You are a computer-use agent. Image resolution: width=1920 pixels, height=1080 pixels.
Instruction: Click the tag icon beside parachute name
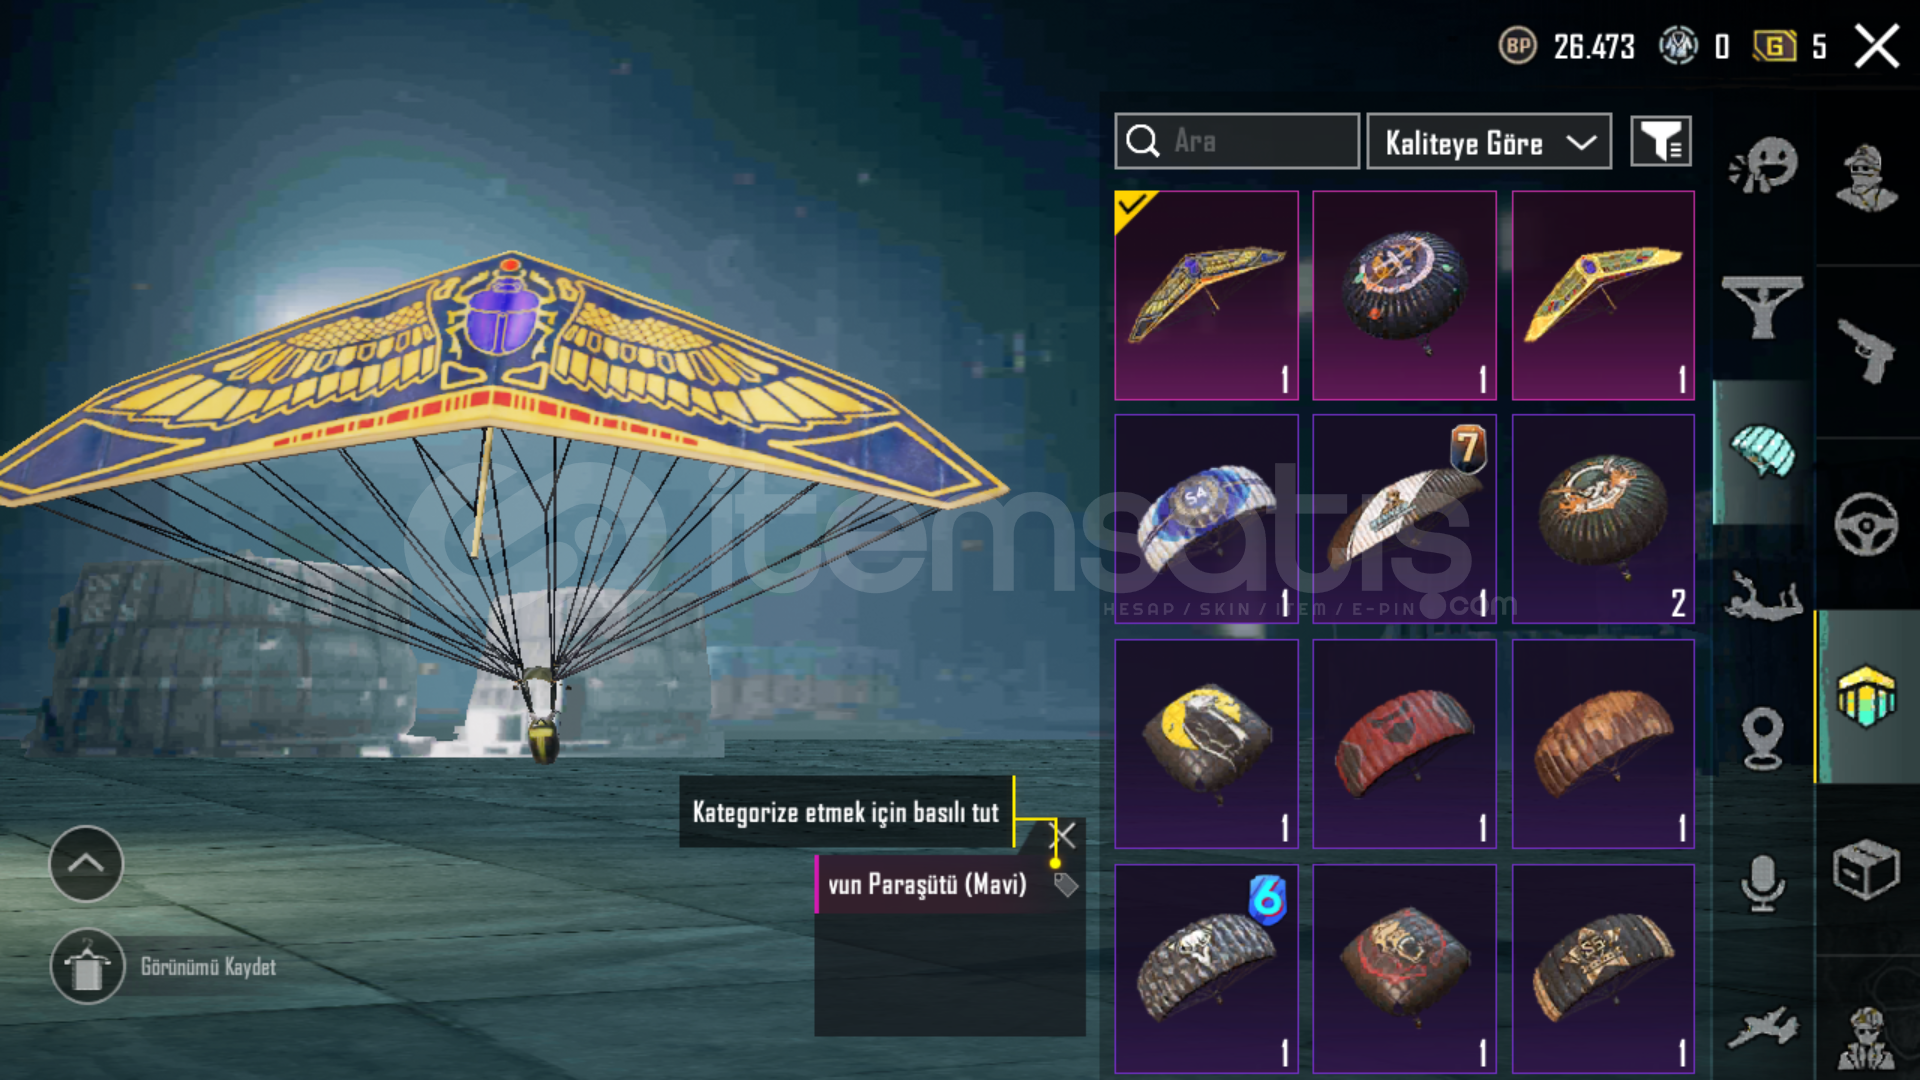coord(1065,884)
